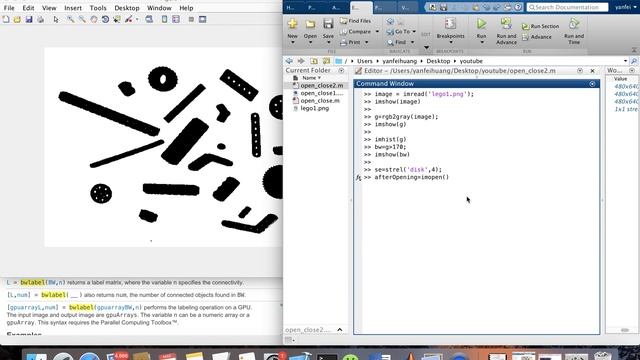Viewport: 640px width, 360px height.
Task: Click the browse for folder icon
Action: (326, 61)
